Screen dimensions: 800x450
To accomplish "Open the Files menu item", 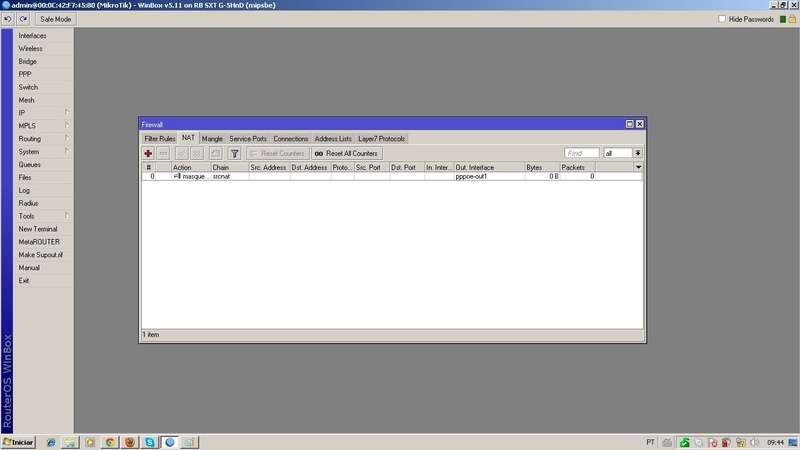I will (x=43, y=177).
